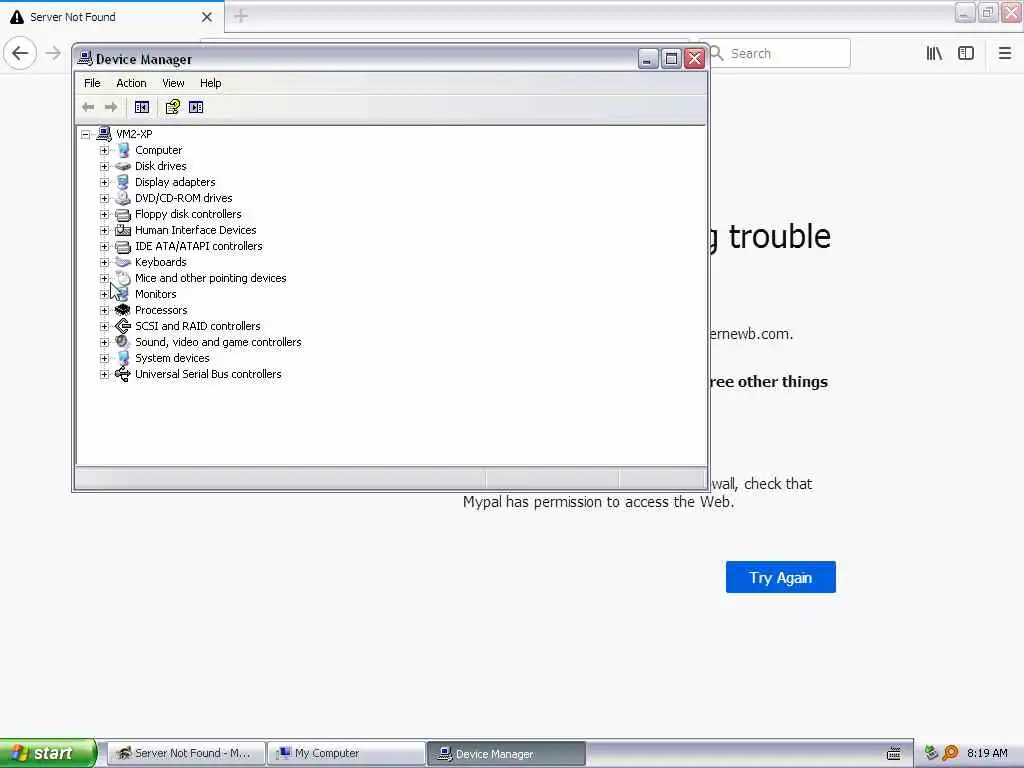Select the Floppy disk controllers icon
The height and width of the screenshot is (768, 1024).
123,214
